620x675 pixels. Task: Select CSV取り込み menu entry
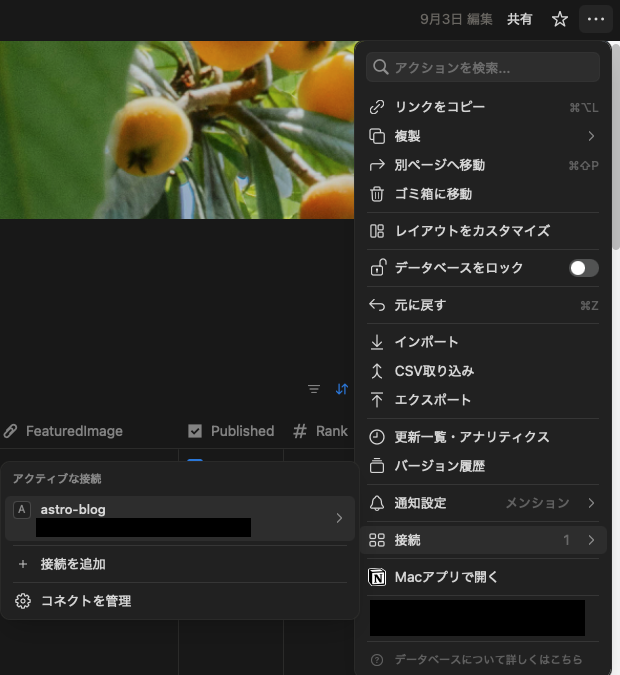tap(434, 371)
